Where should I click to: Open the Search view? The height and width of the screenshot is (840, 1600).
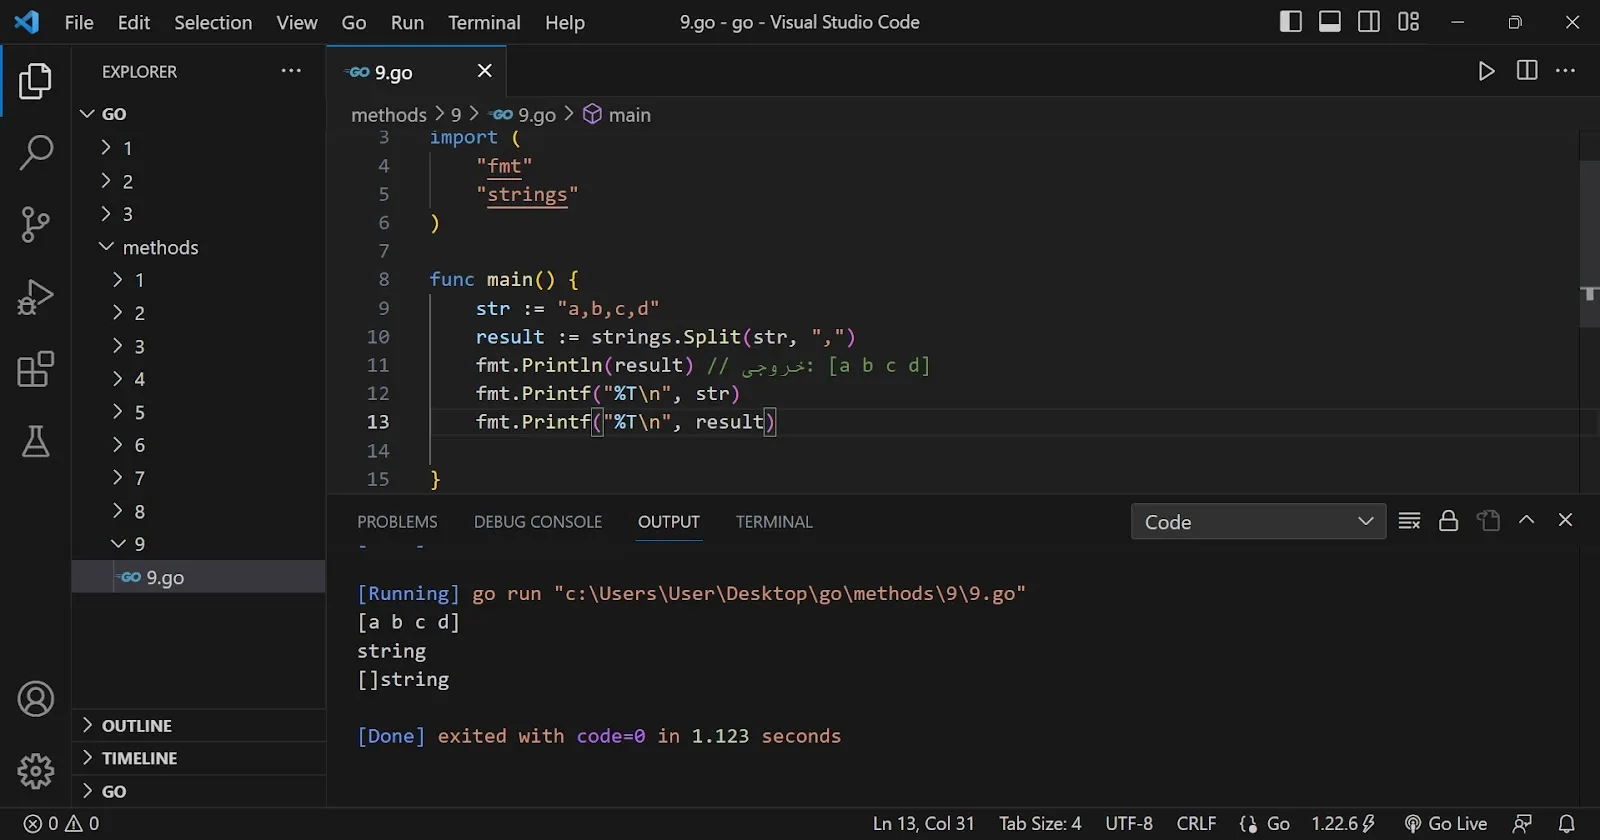coord(35,153)
